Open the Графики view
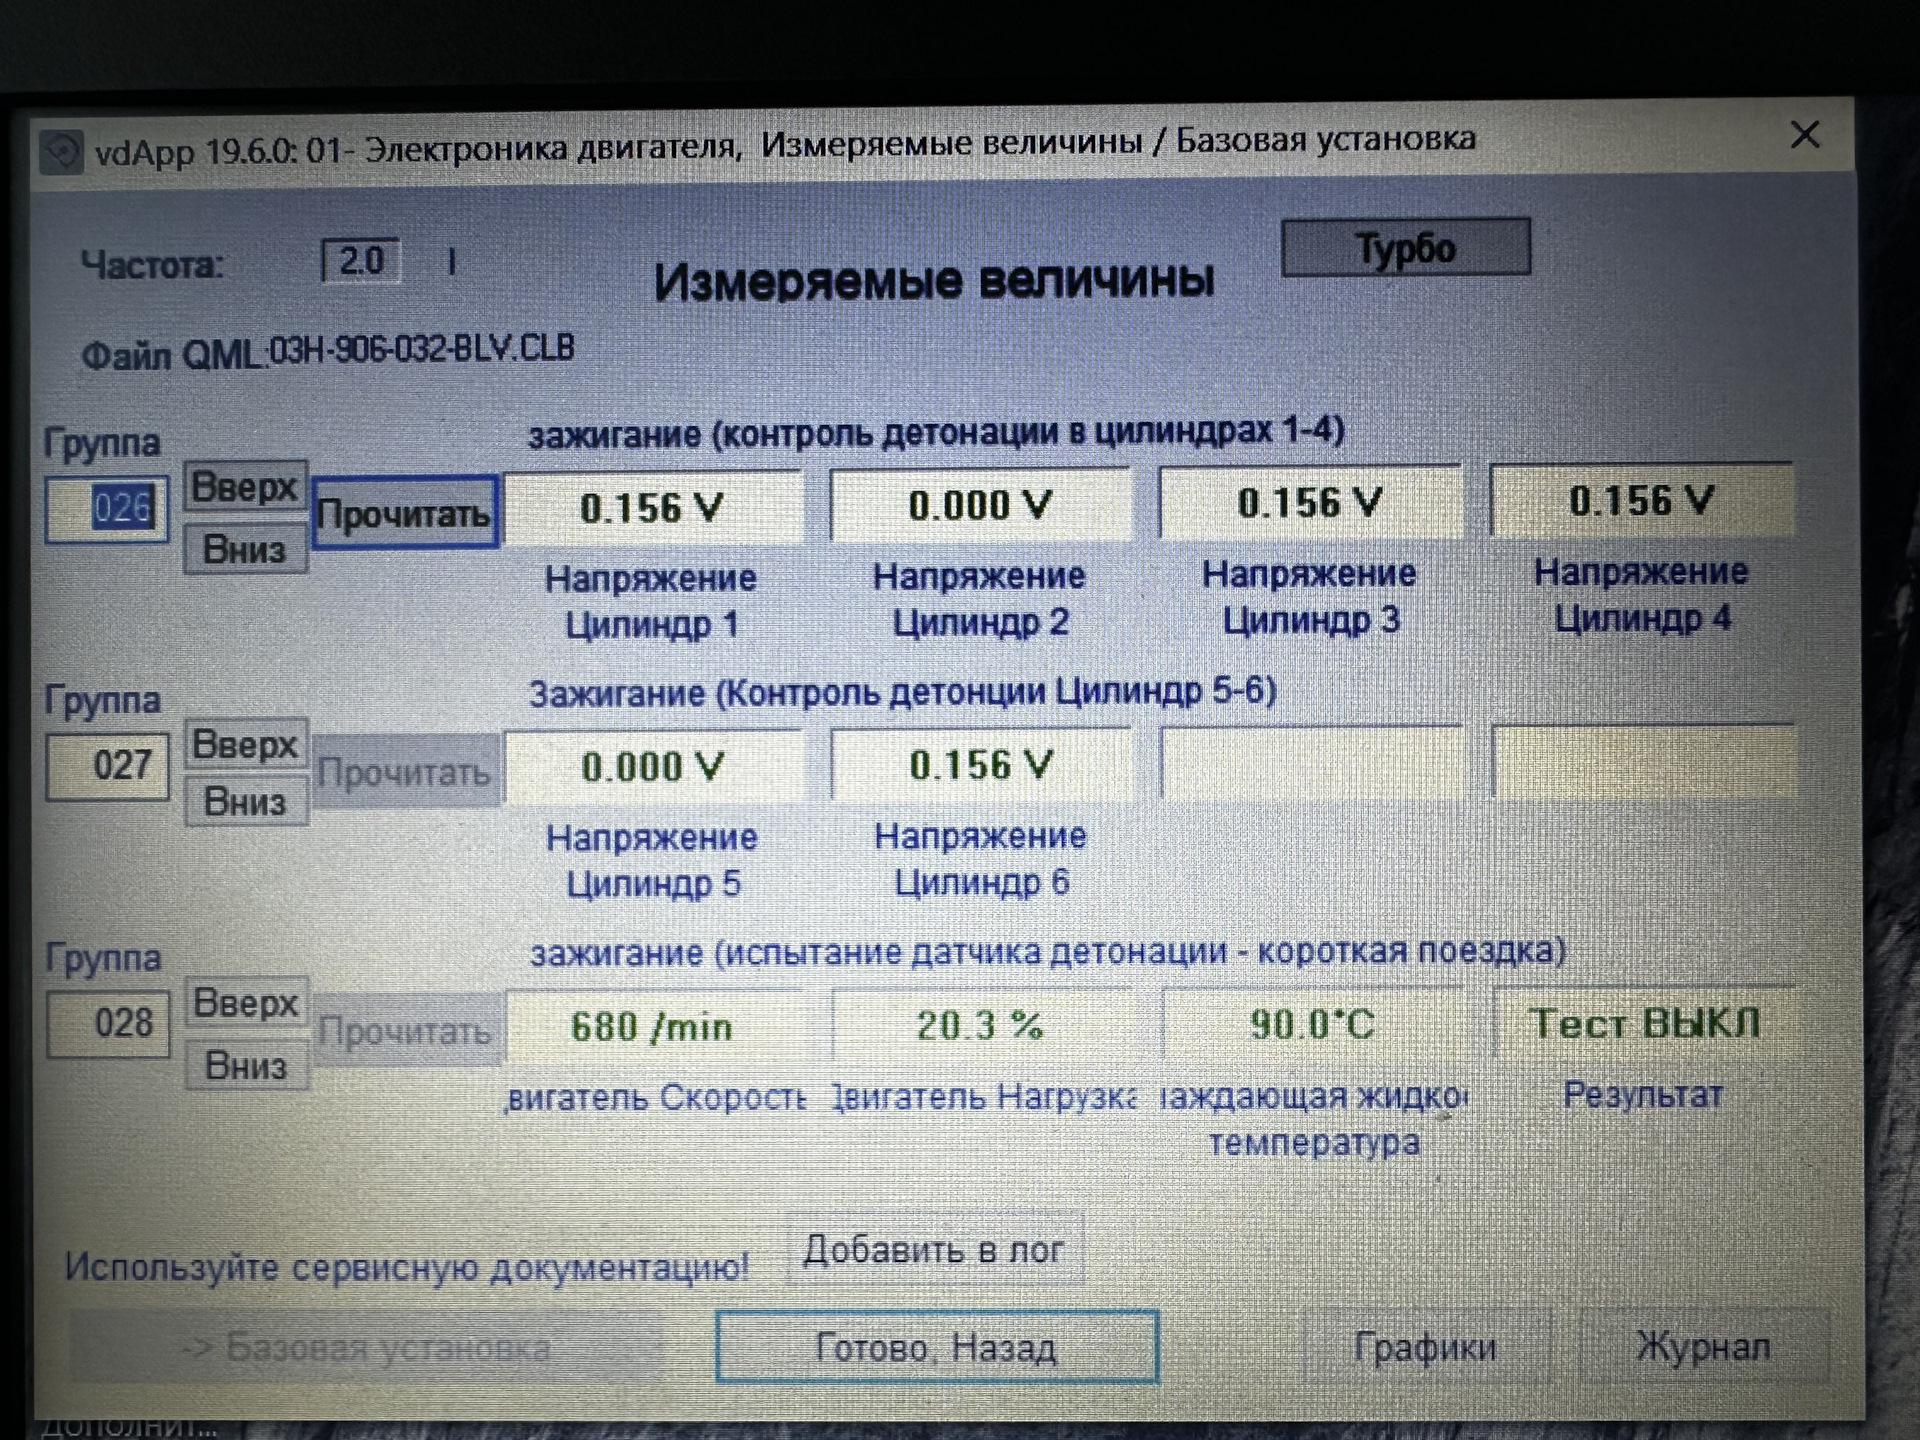The height and width of the screenshot is (1440, 1920). pos(1425,1347)
